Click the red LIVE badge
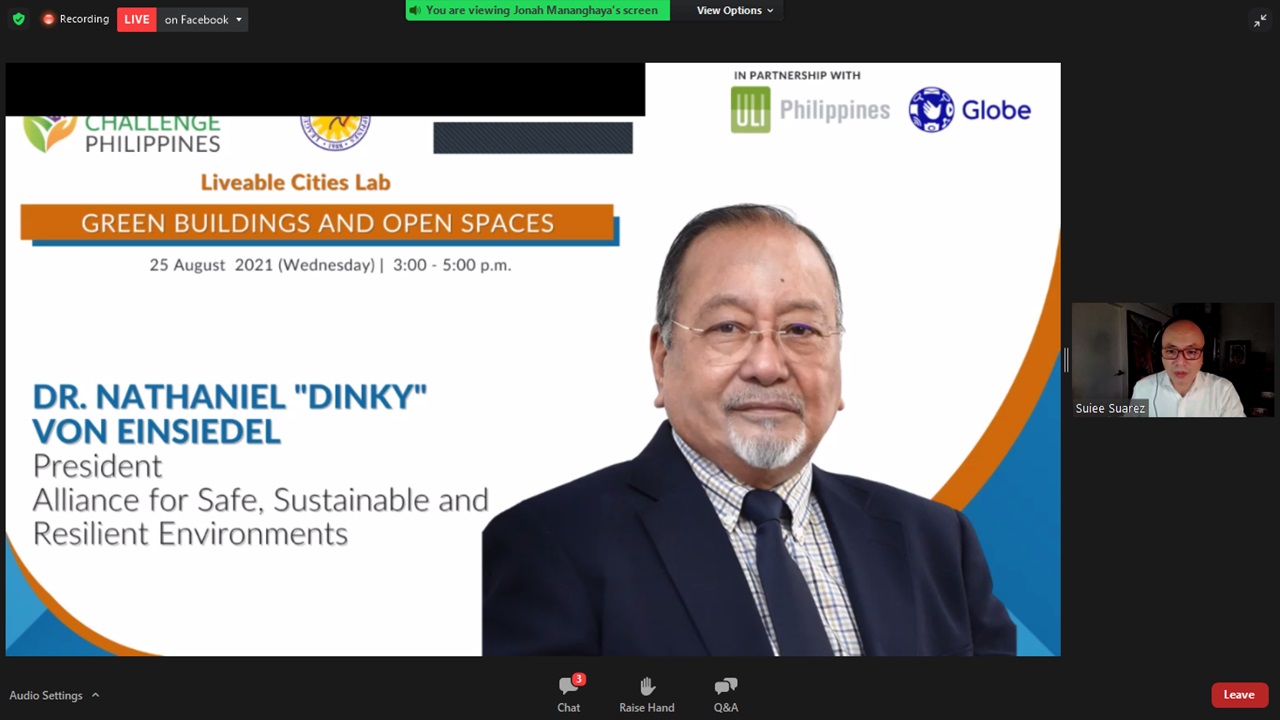This screenshot has height=720, width=1280. click(x=136, y=19)
